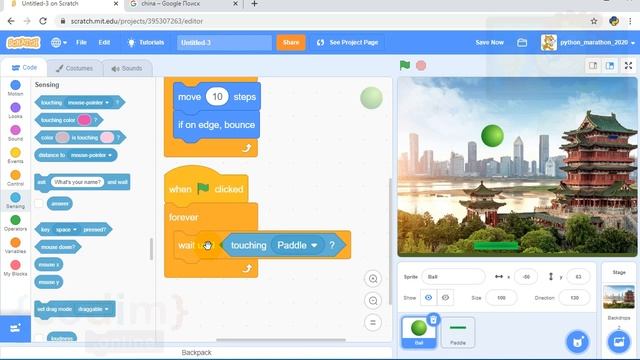
Task: Switch to the Costumes tab
Action: (x=74, y=68)
